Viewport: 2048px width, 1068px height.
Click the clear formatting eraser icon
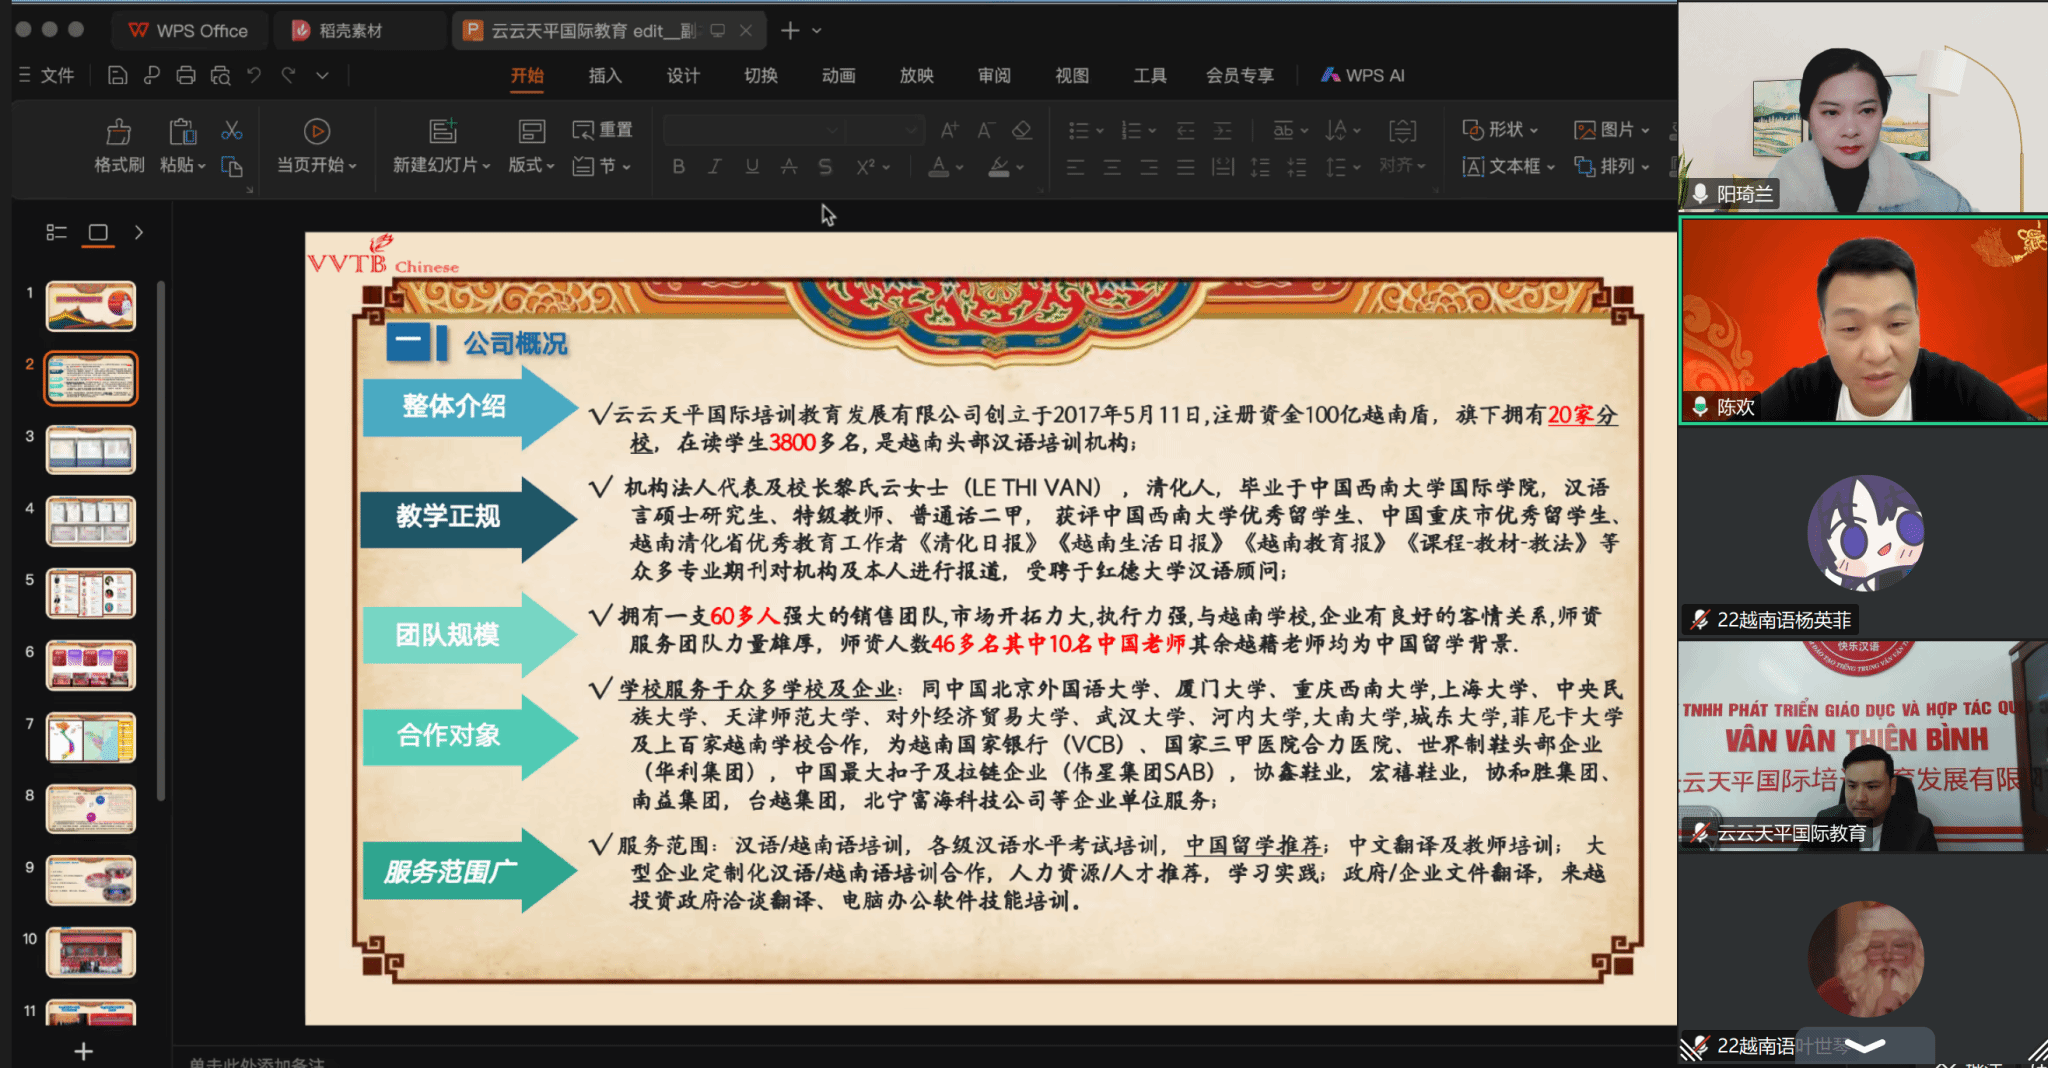(x=1021, y=130)
